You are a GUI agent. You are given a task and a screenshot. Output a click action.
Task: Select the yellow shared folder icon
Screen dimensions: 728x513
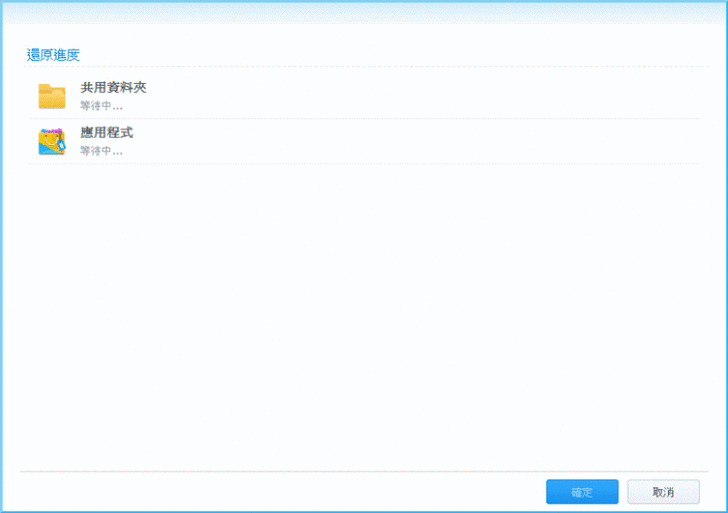pyautogui.click(x=52, y=96)
